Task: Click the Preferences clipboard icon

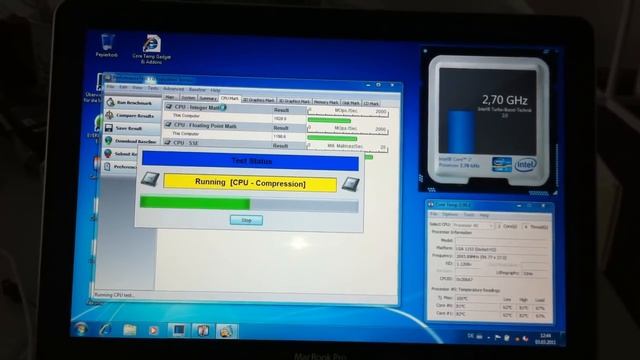Action: pos(107,166)
